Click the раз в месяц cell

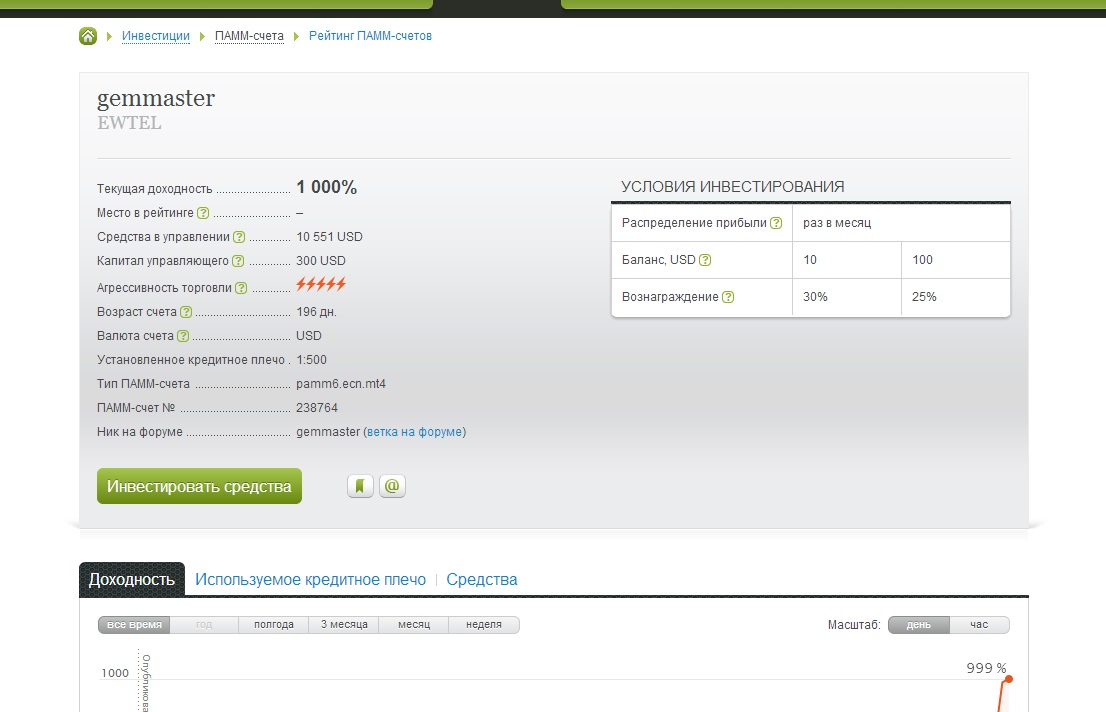click(x=901, y=223)
